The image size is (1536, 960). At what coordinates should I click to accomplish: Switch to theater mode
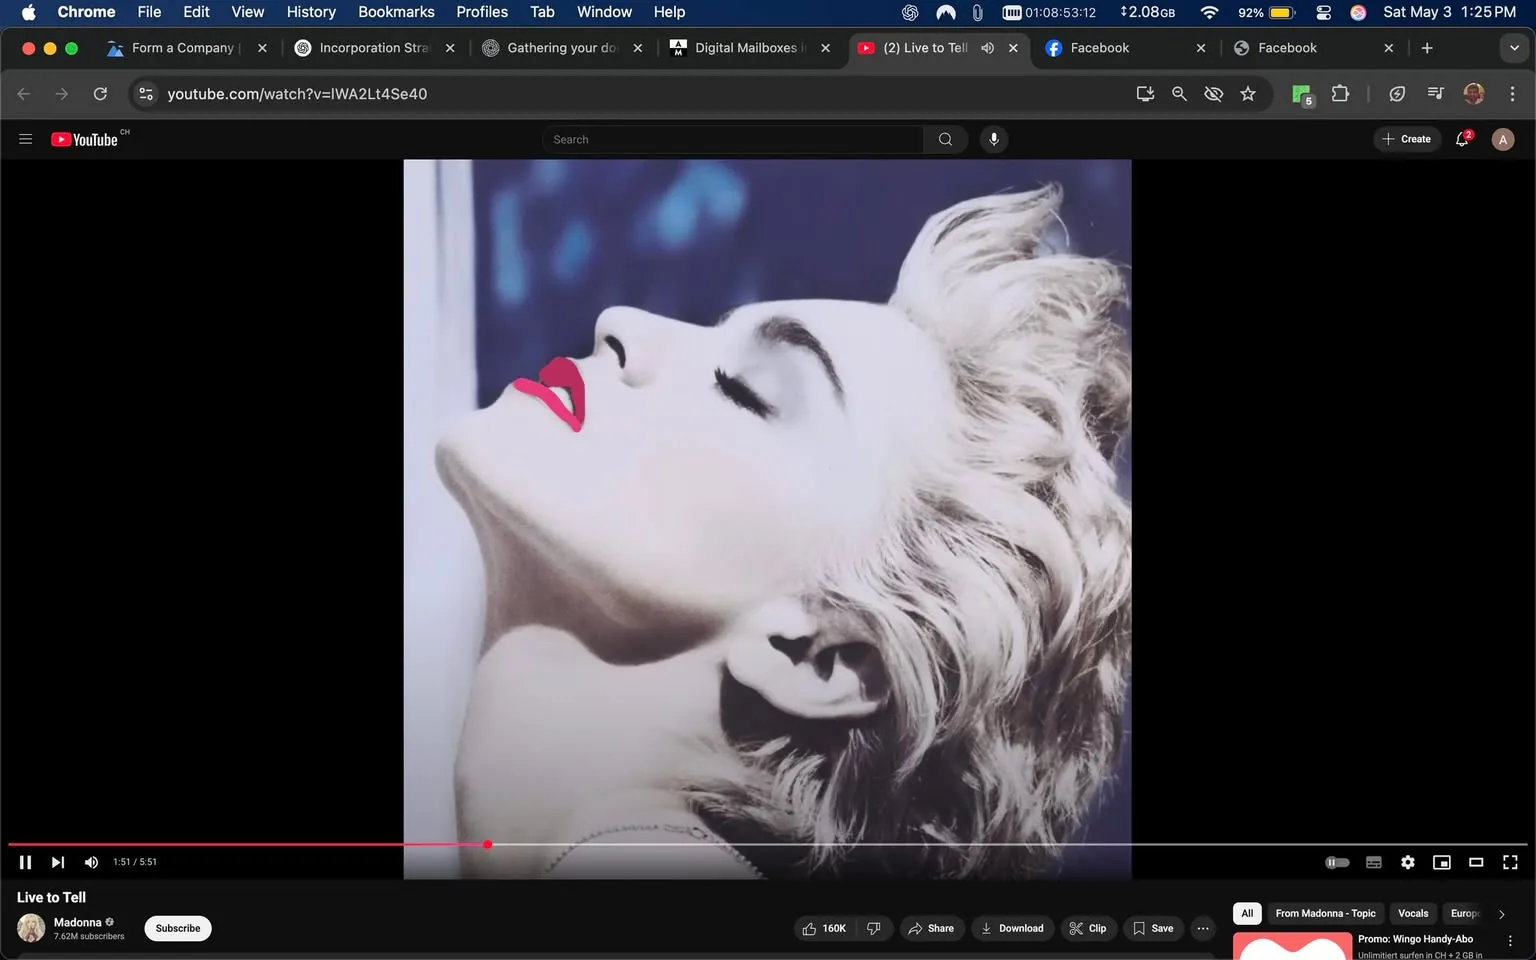coord(1475,862)
